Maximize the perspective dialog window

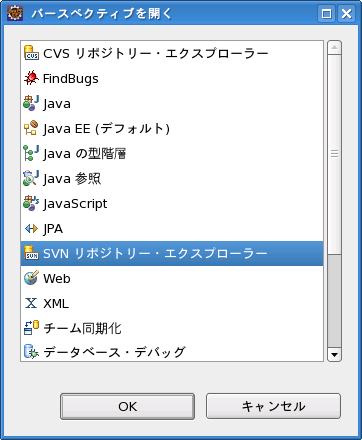pos(326,14)
